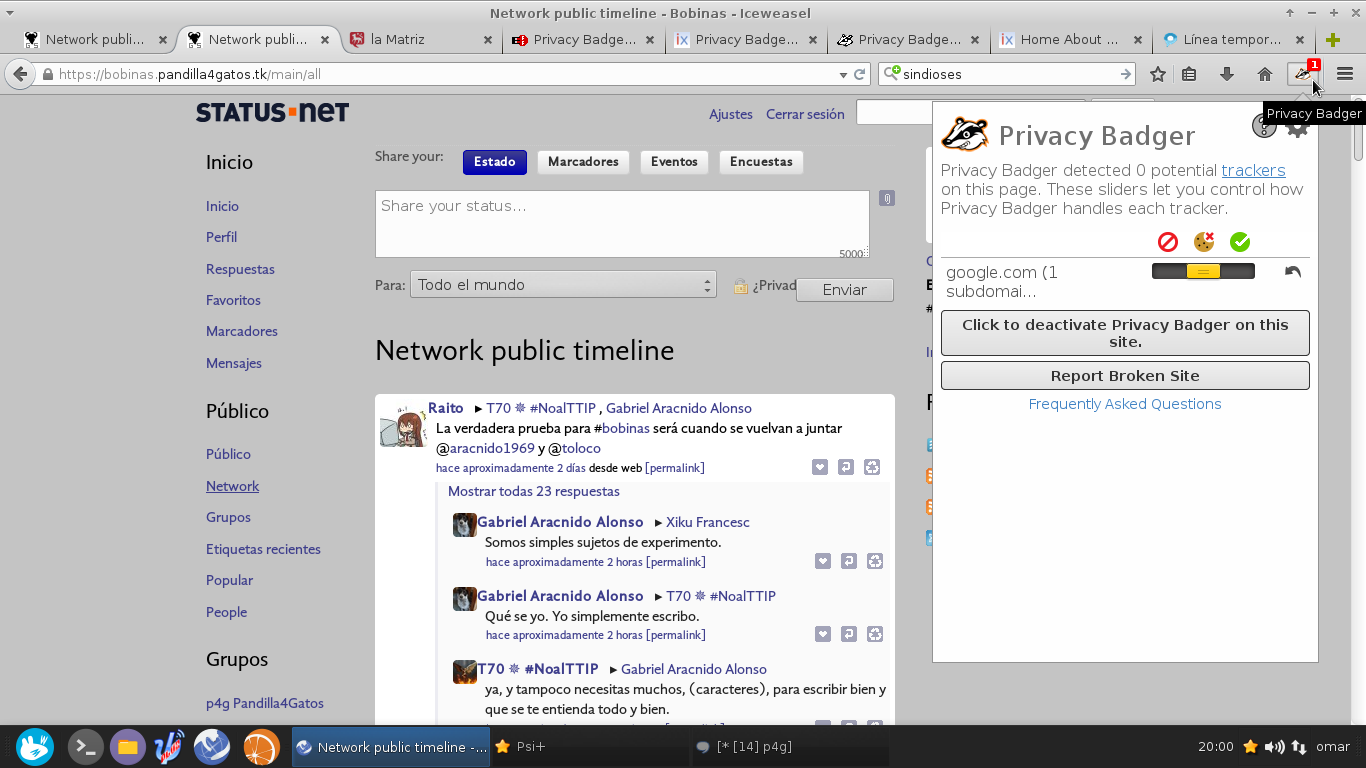
Task: Click the red block tracker icon
Action: [x=1168, y=242]
